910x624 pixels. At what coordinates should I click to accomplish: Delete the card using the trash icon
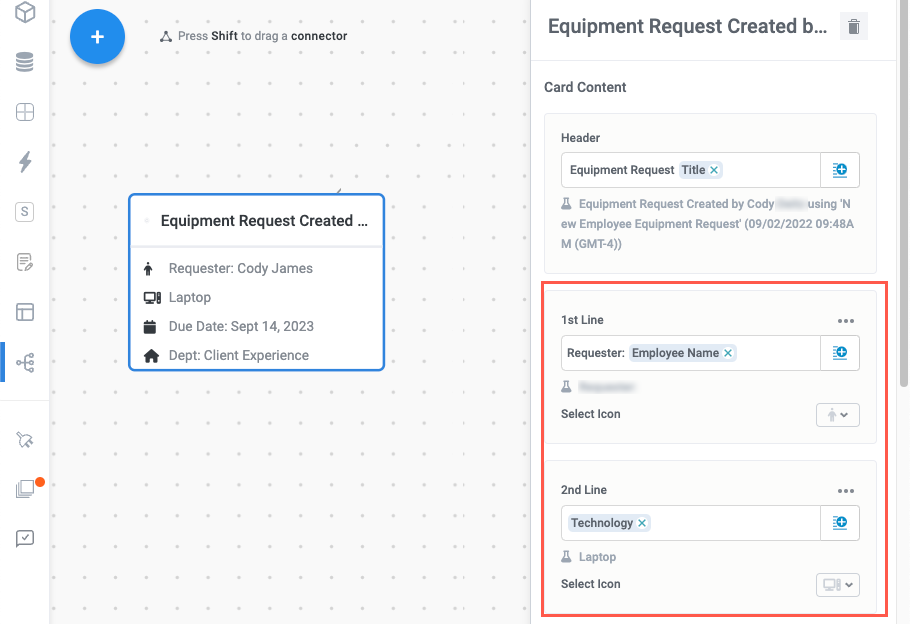(x=853, y=26)
